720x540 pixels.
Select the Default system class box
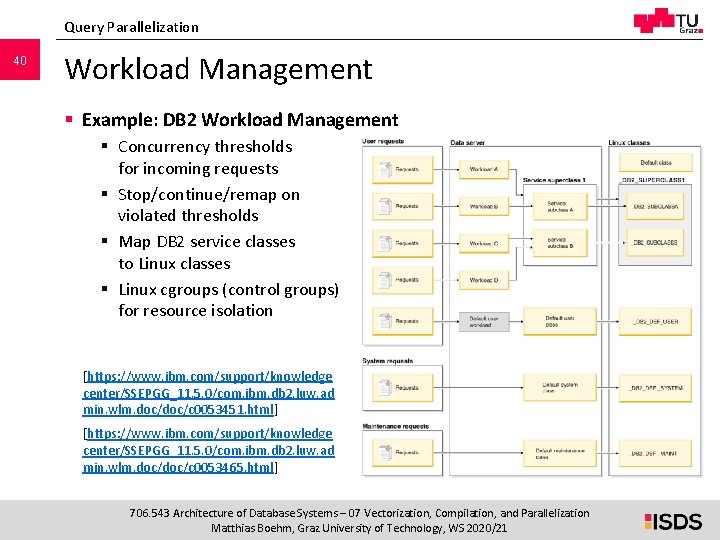coord(560,388)
